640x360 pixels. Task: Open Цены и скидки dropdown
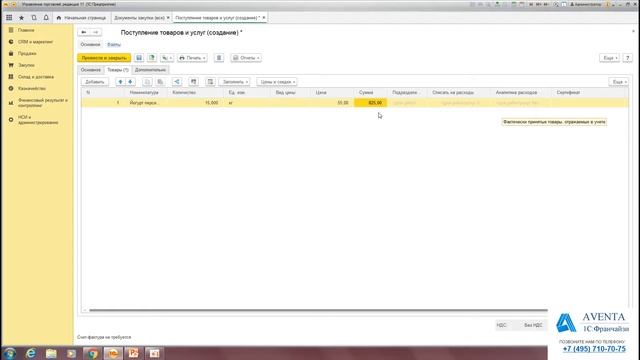(x=277, y=82)
